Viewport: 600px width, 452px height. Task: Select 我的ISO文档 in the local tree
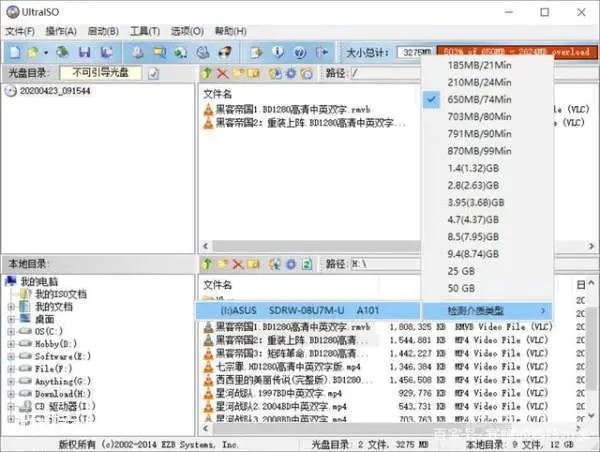coord(61,294)
